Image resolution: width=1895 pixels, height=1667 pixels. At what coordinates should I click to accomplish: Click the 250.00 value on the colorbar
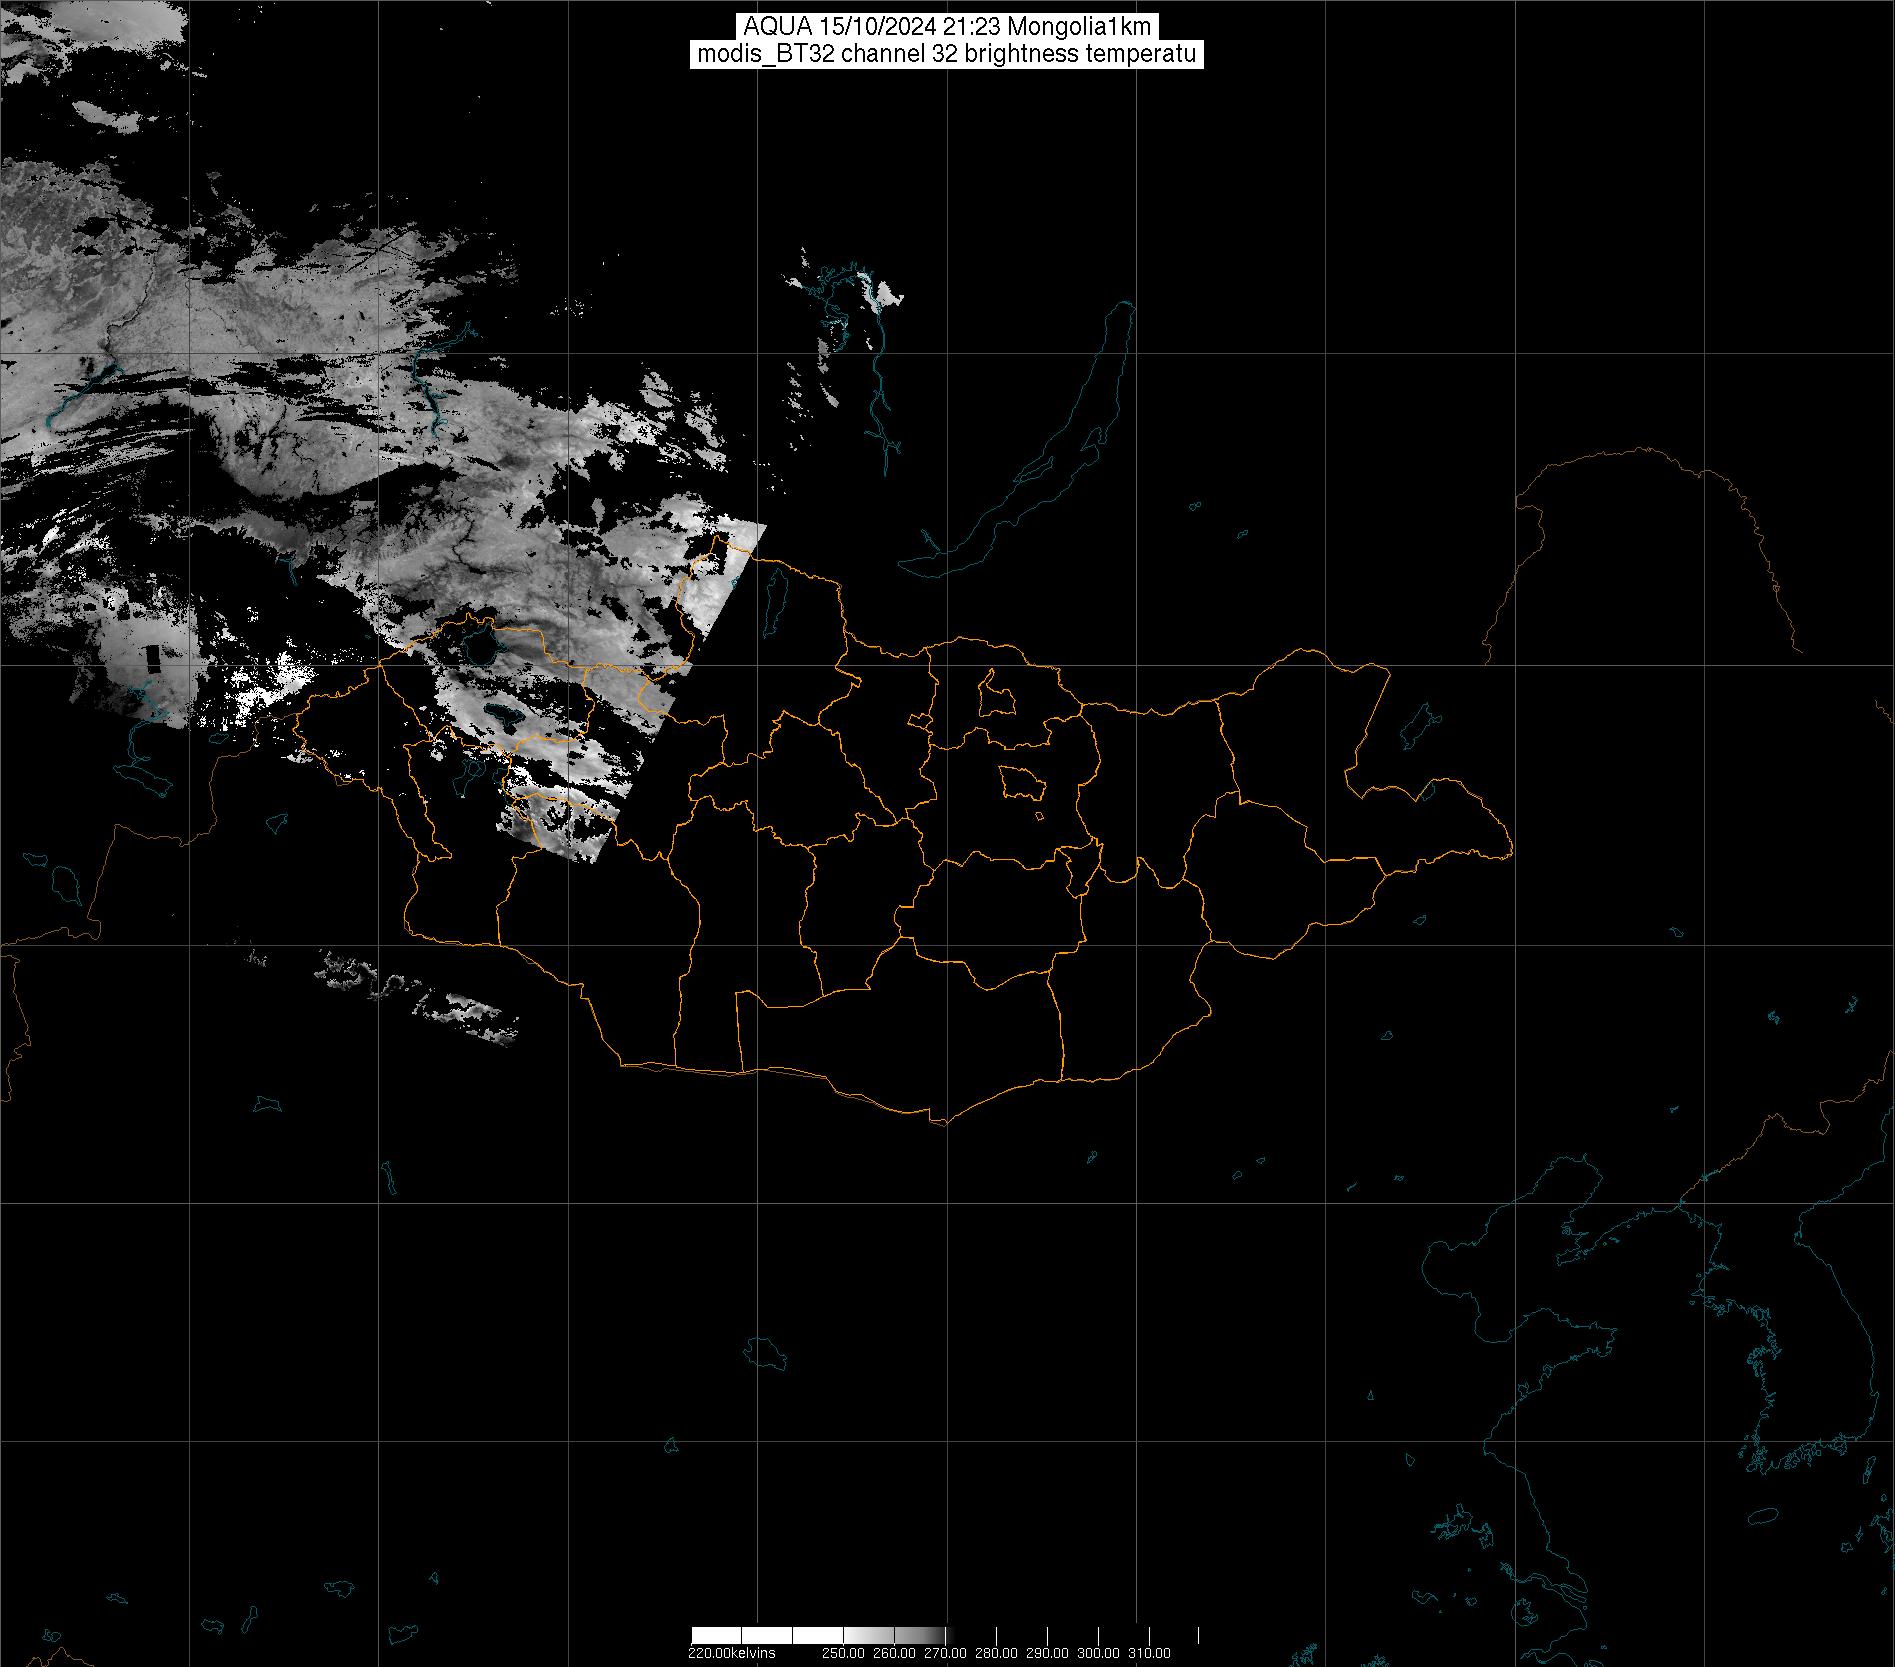pyautogui.click(x=842, y=1653)
